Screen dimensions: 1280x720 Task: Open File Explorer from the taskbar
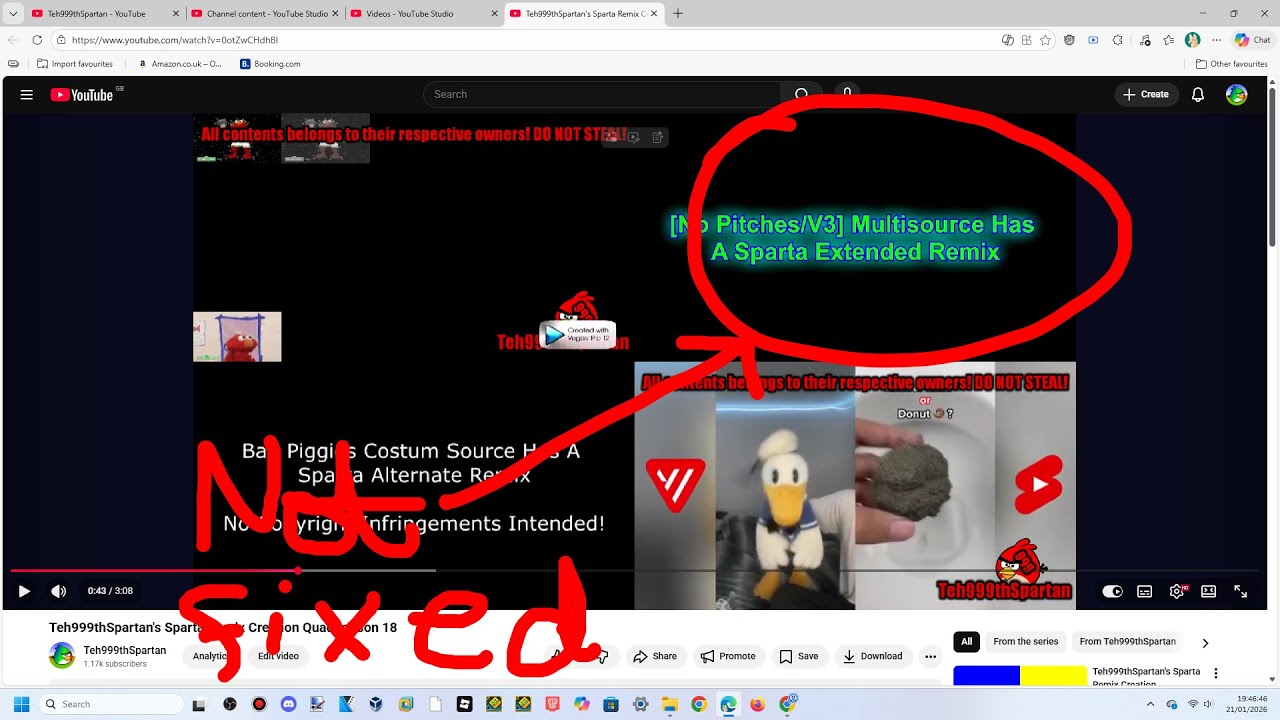(x=669, y=704)
